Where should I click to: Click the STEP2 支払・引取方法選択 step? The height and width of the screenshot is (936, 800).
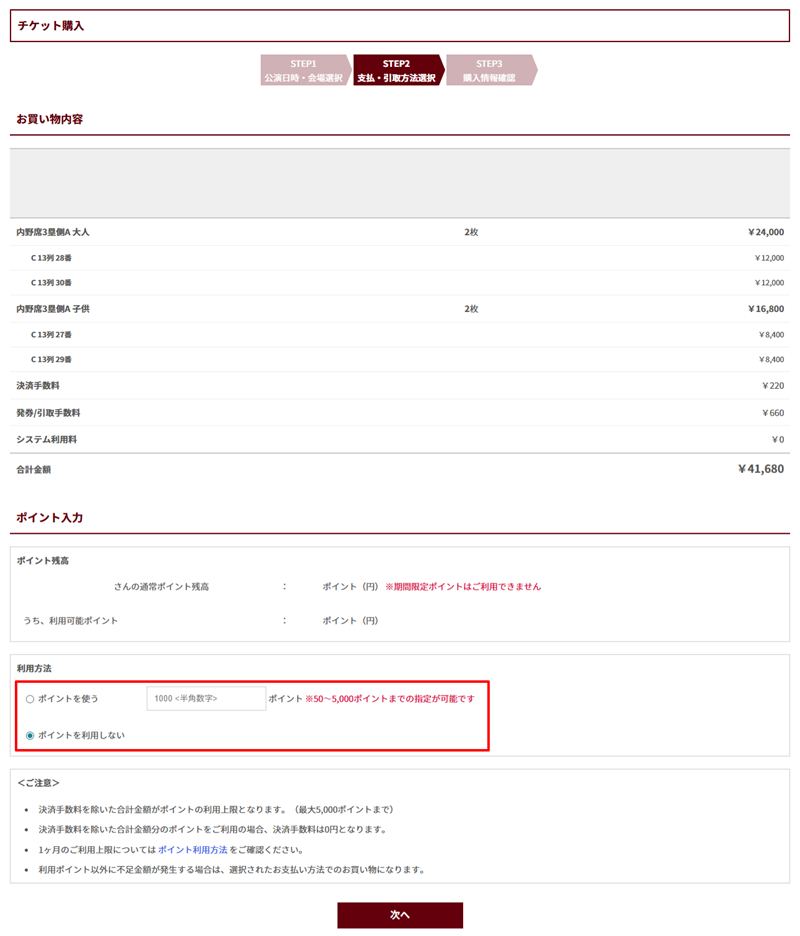(396, 70)
